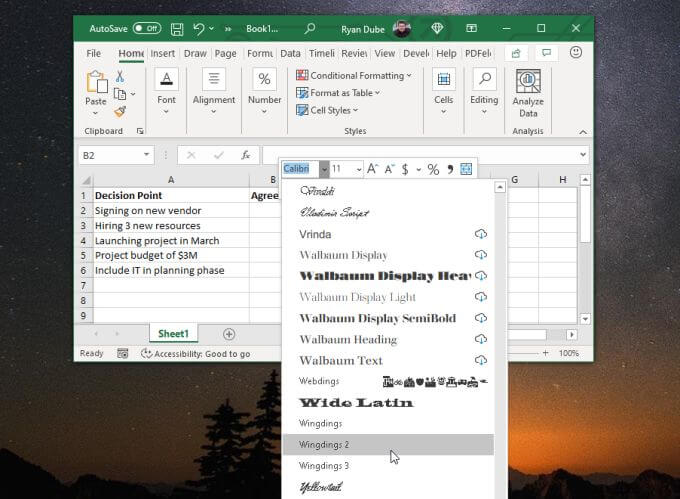Click the Insert Function fx icon
The width and height of the screenshot is (680, 499).
(245, 155)
